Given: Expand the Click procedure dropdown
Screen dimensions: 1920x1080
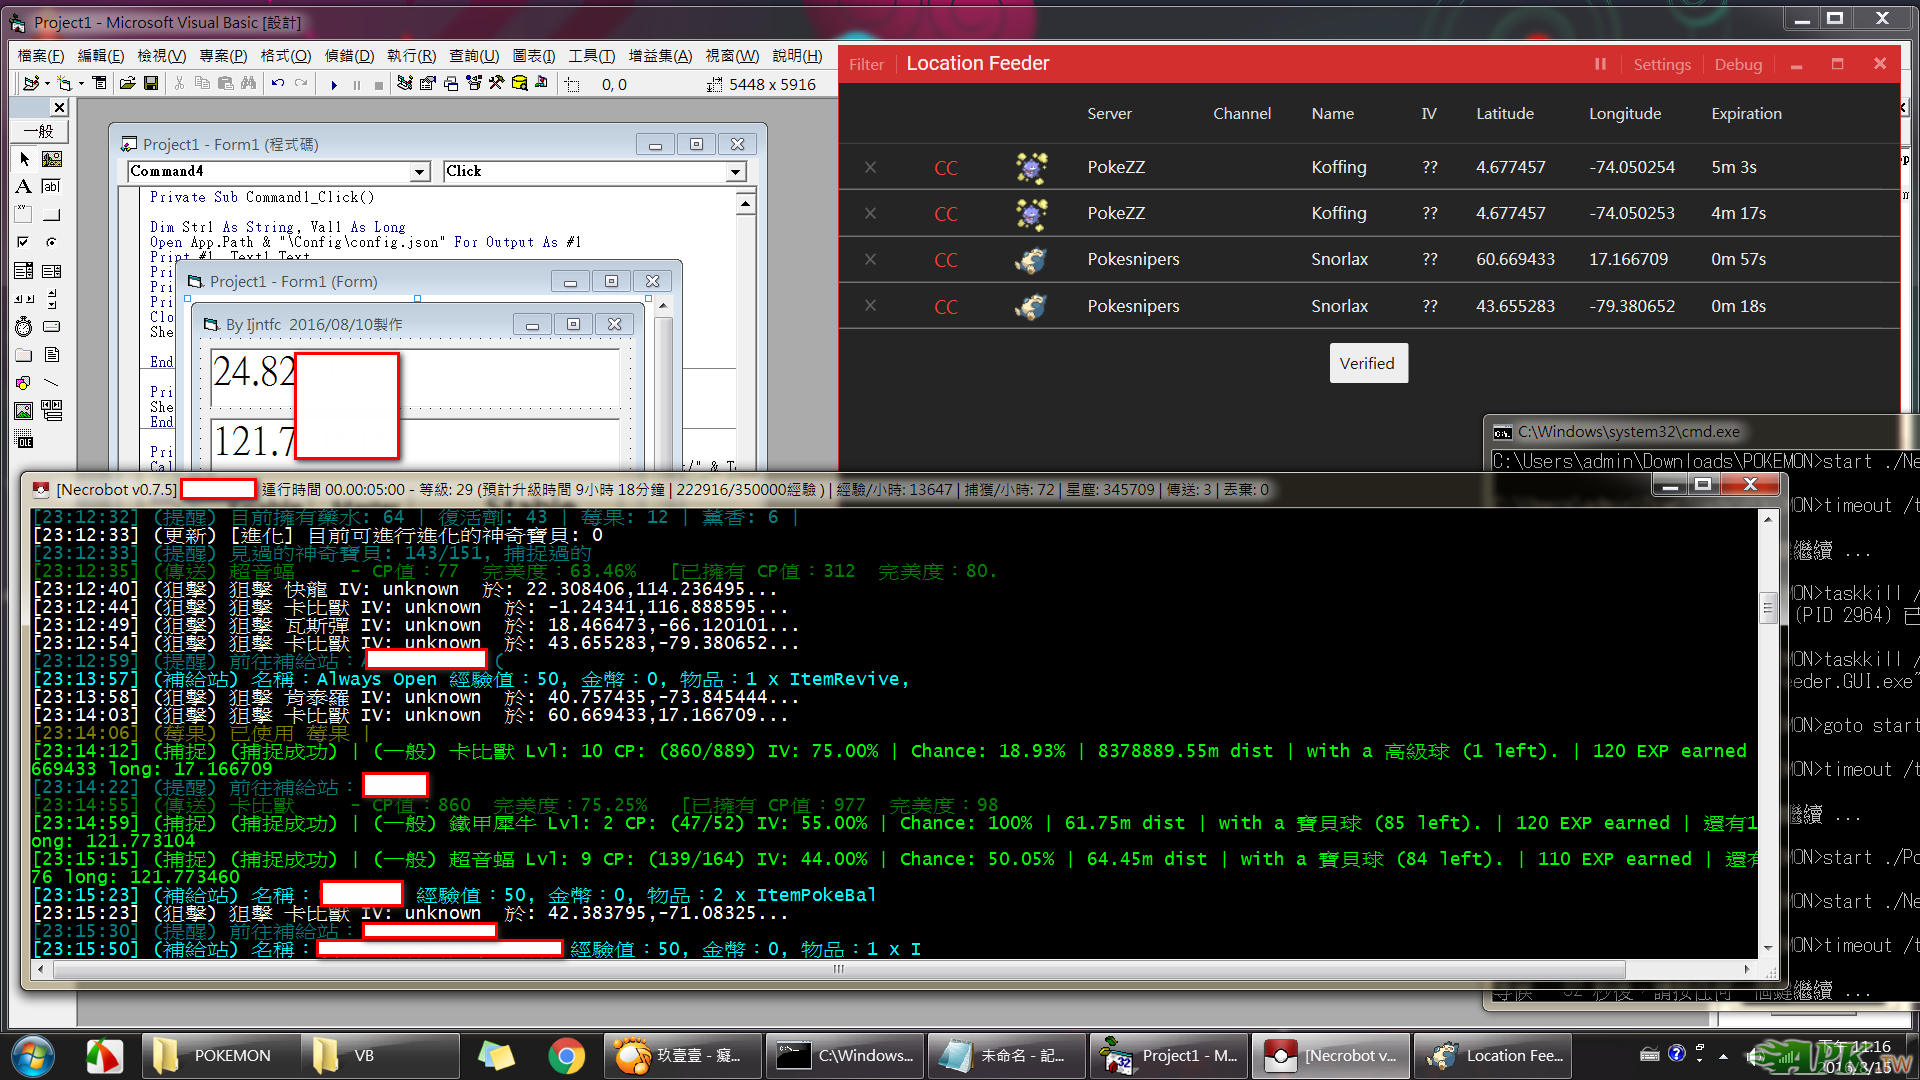Looking at the screenshot, I should coord(735,172).
